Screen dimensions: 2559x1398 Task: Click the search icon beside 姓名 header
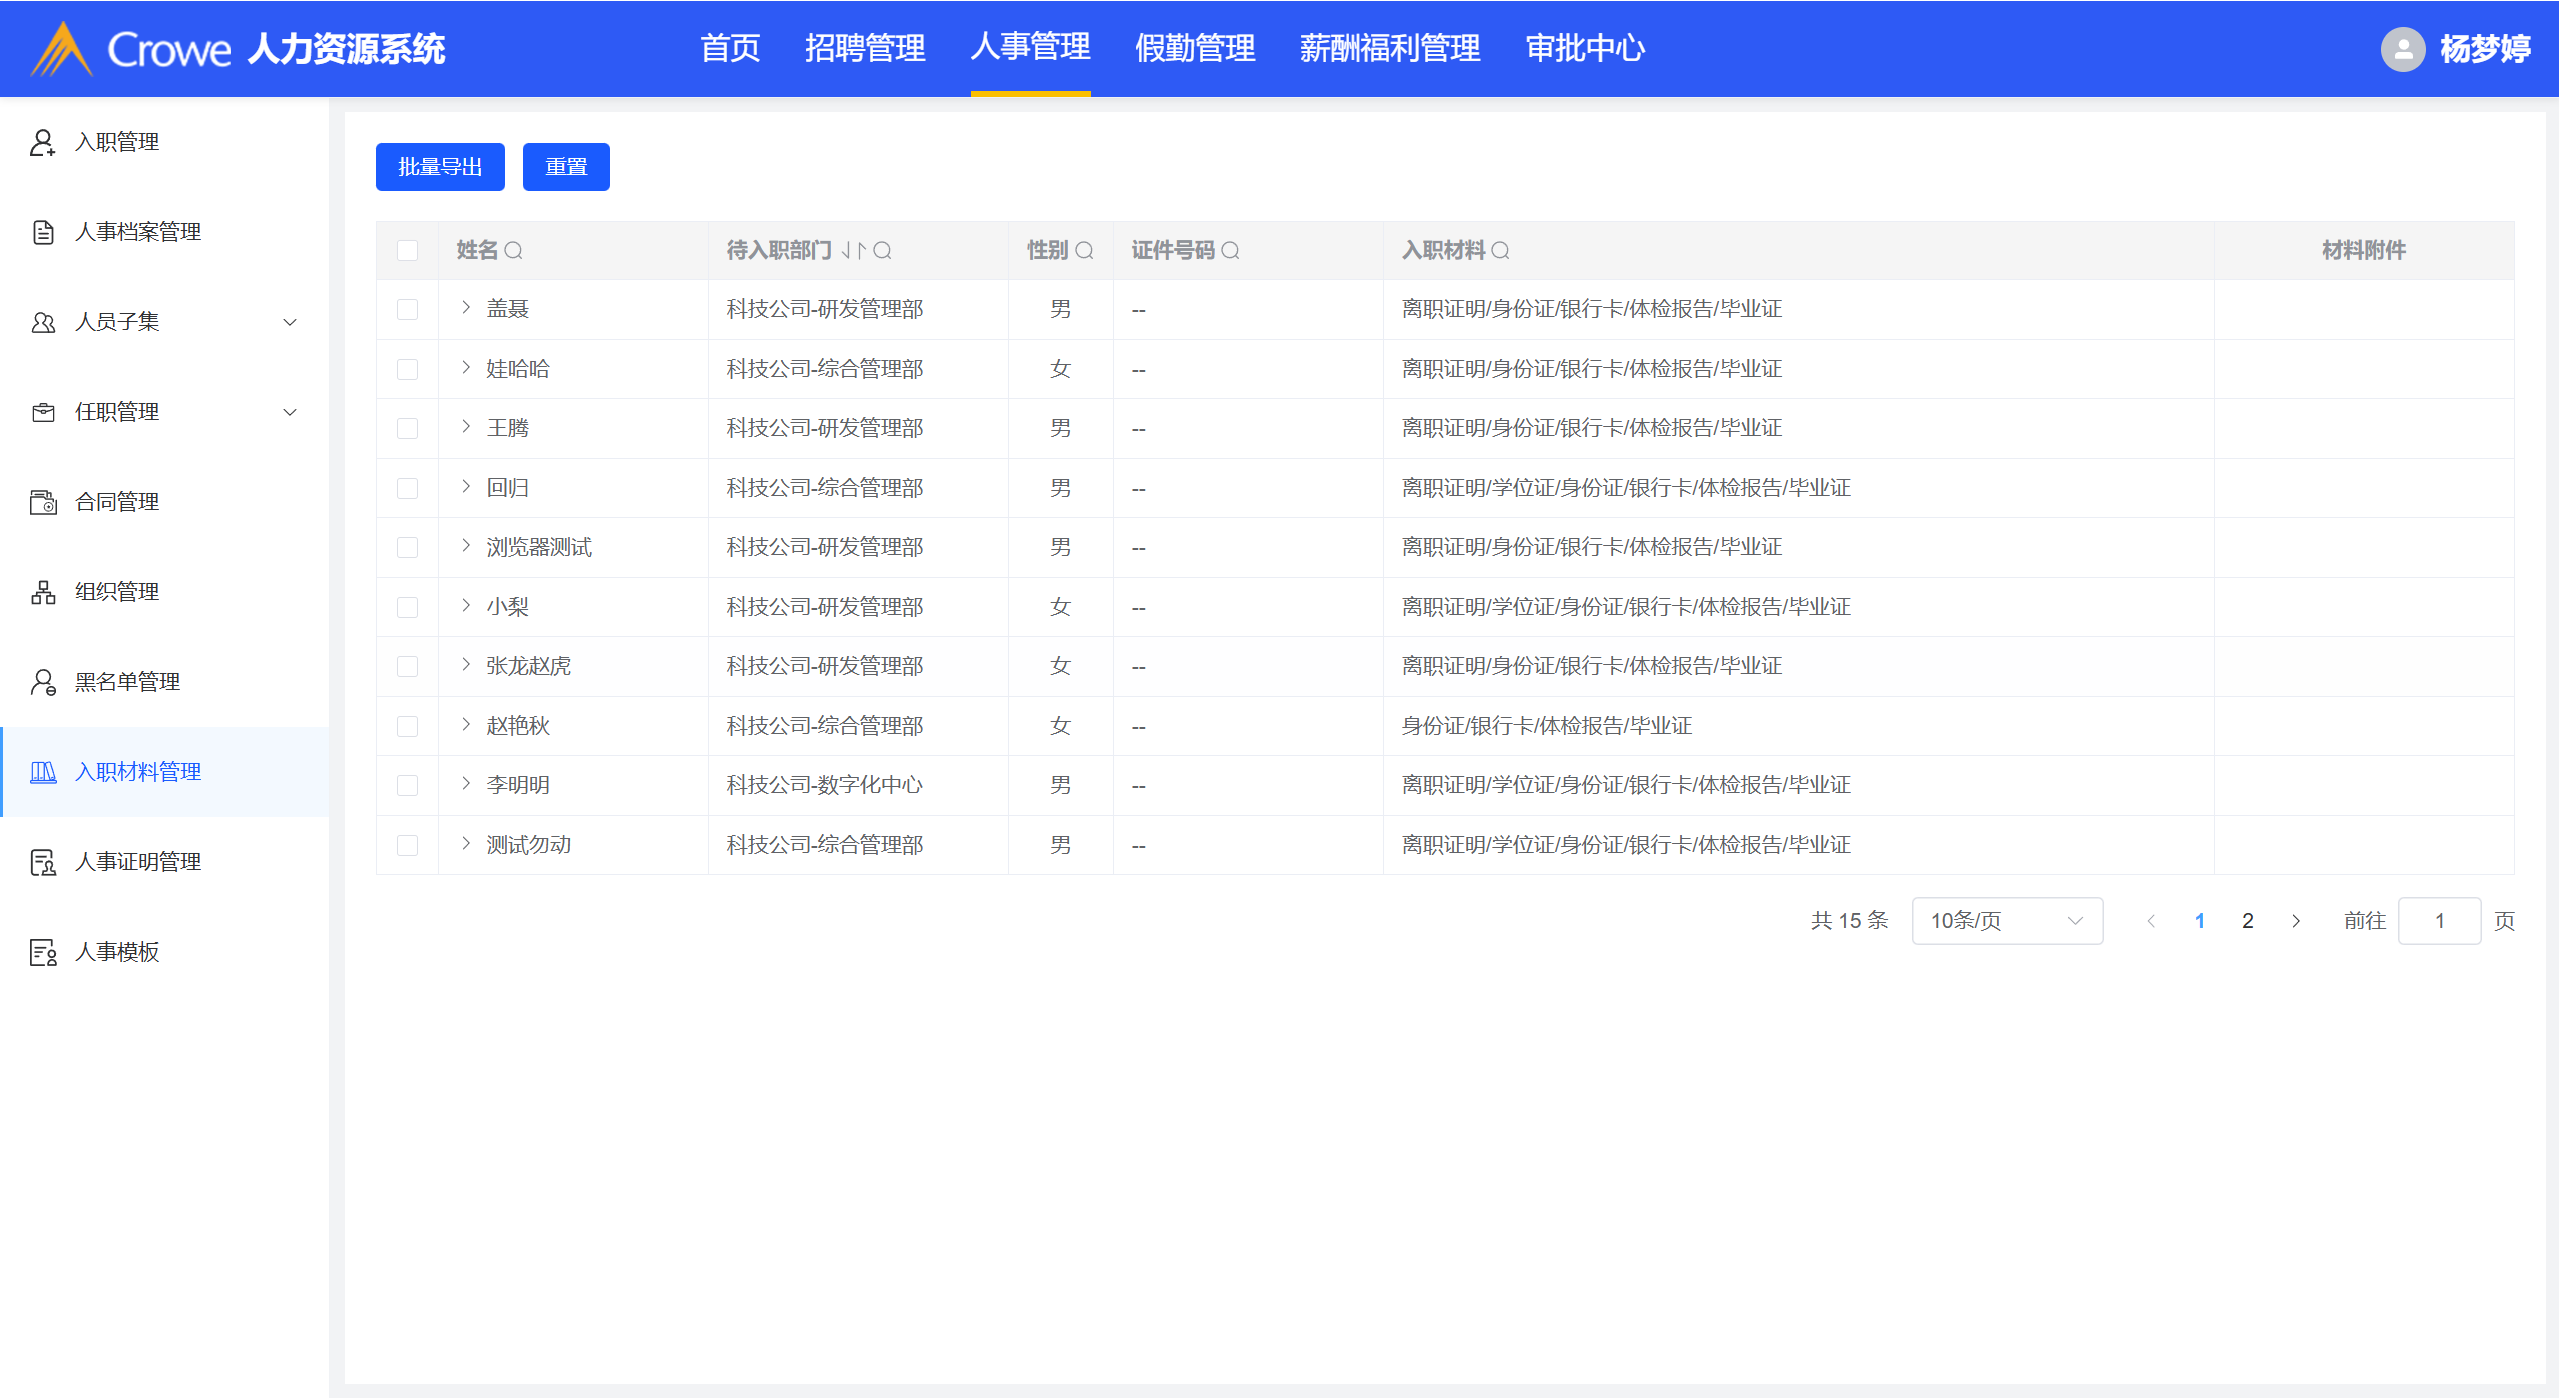[513, 250]
